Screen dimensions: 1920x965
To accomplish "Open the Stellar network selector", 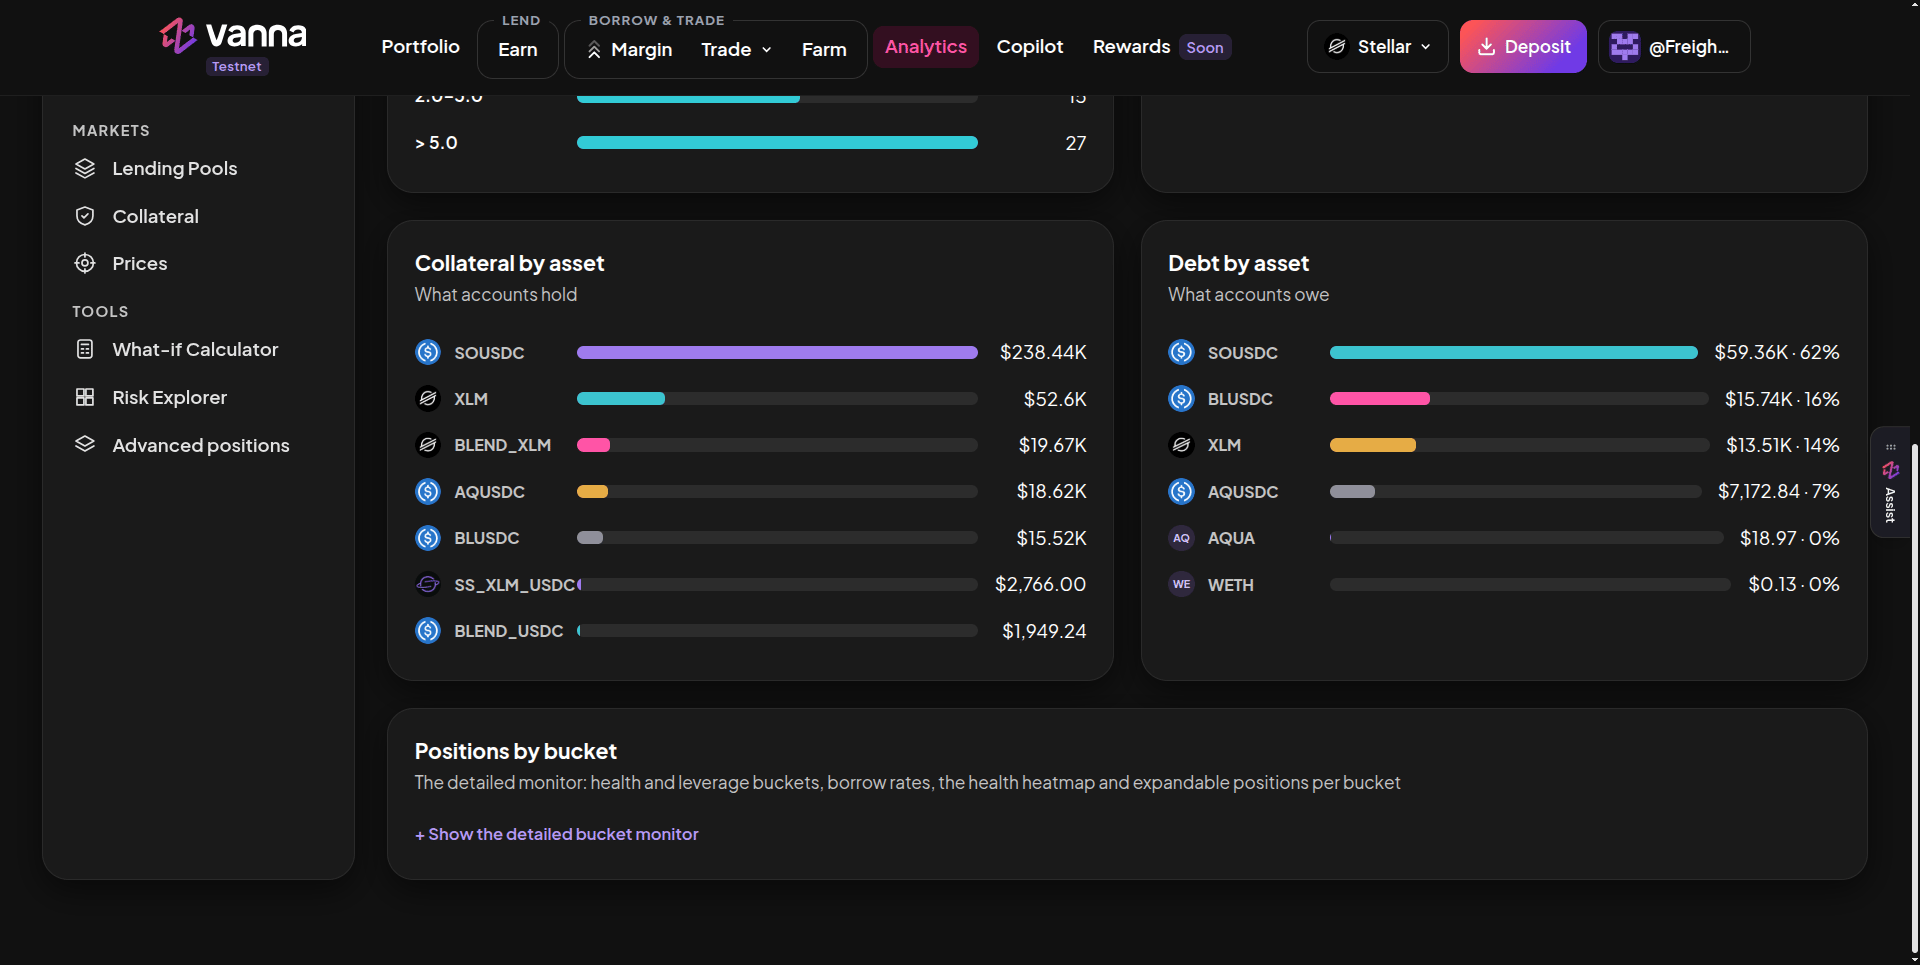I will pyautogui.click(x=1377, y=47).
